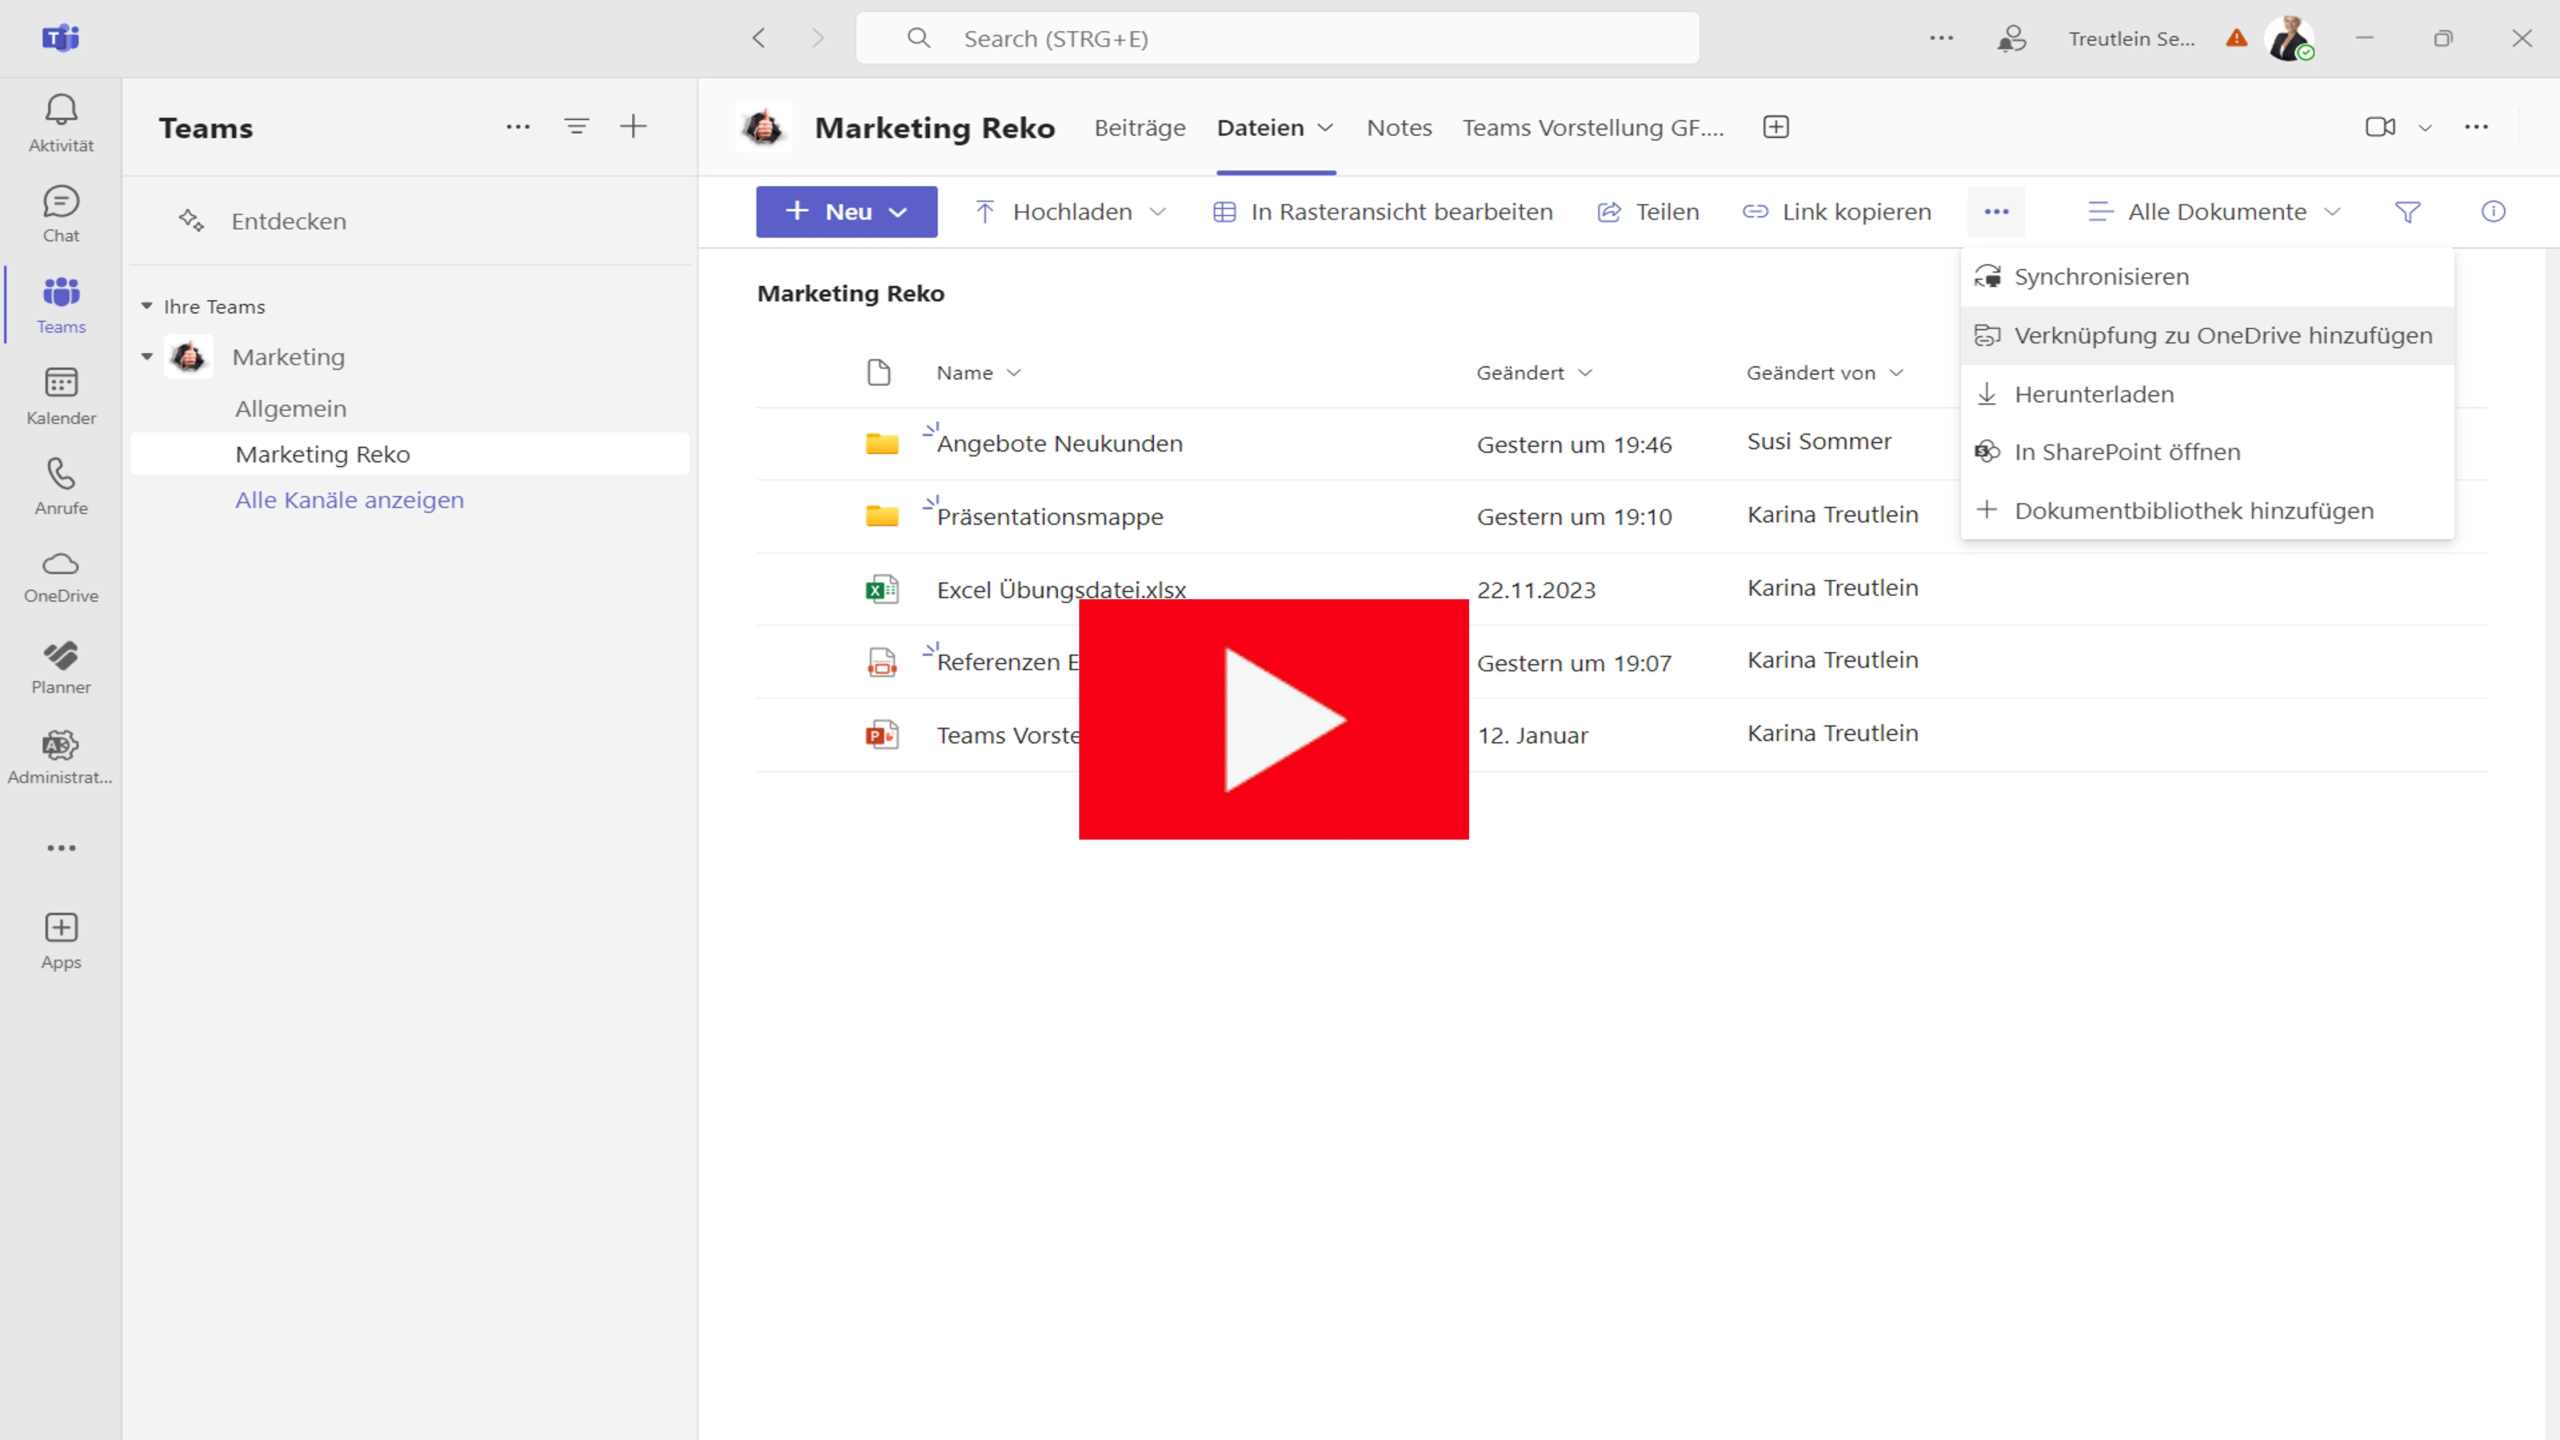This screenshot has width=2560, height=1440.
Task: Open OneDrive from left sidebar
Action: coord(60,573)
